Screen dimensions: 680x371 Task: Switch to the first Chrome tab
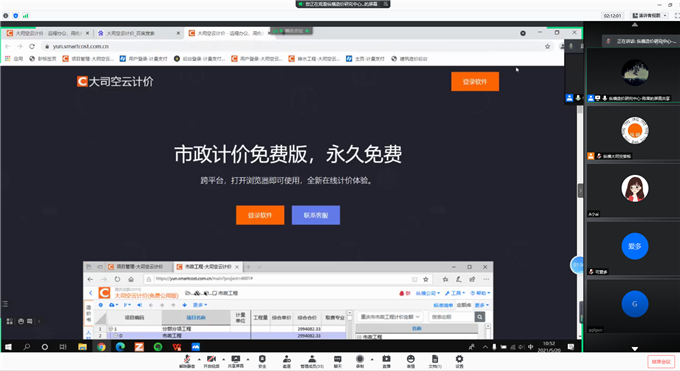coord(48,33)
